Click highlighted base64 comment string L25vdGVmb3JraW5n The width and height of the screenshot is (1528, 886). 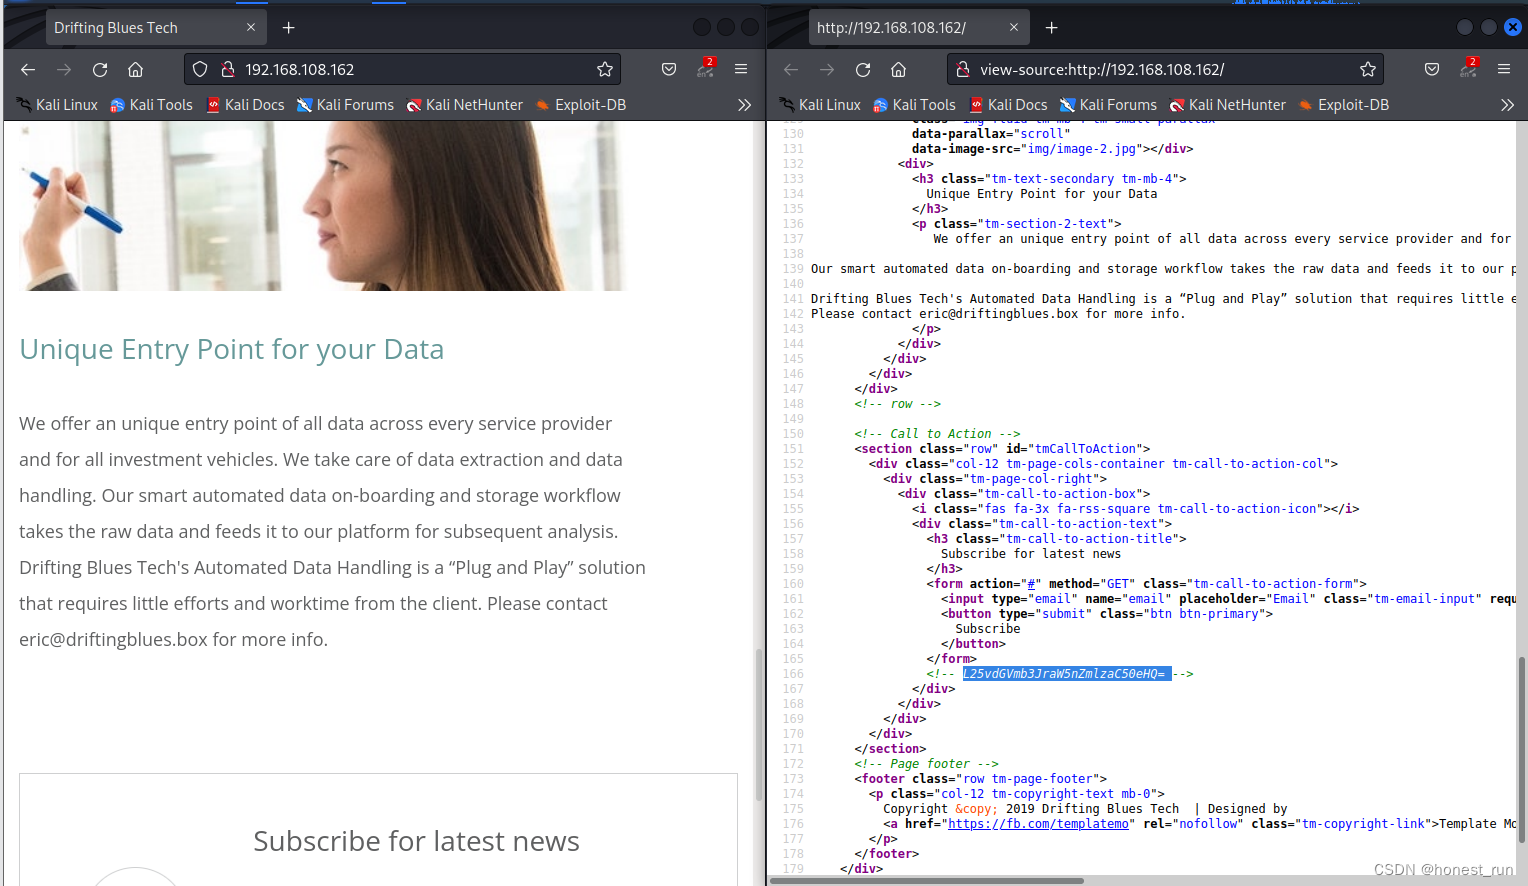coord(1066,674)
